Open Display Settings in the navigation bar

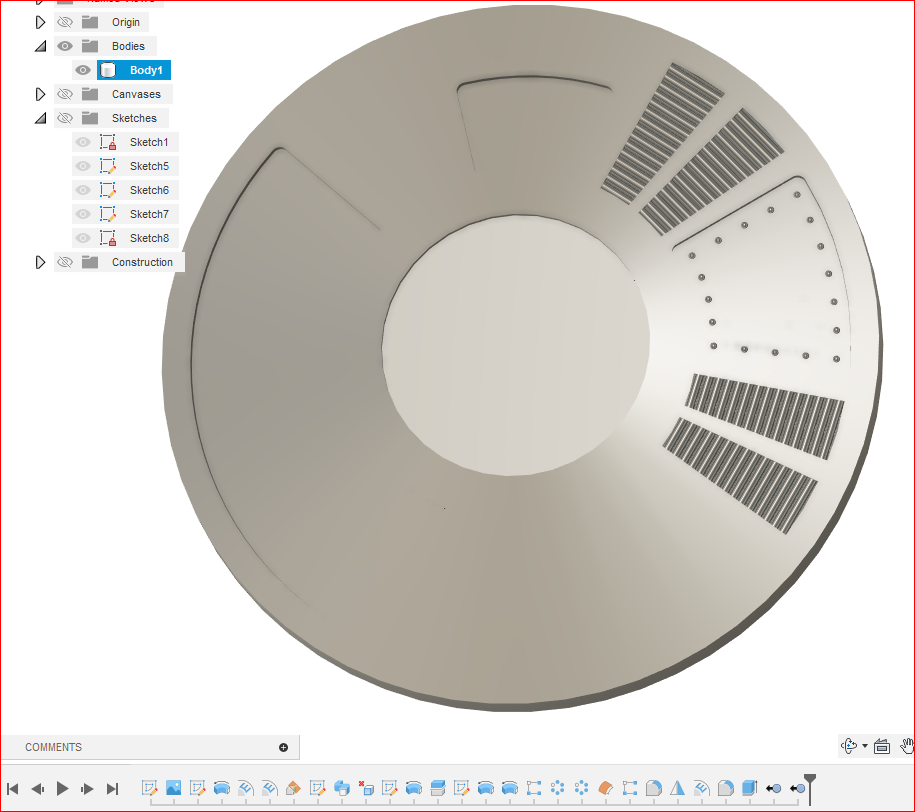click(882, 747)
